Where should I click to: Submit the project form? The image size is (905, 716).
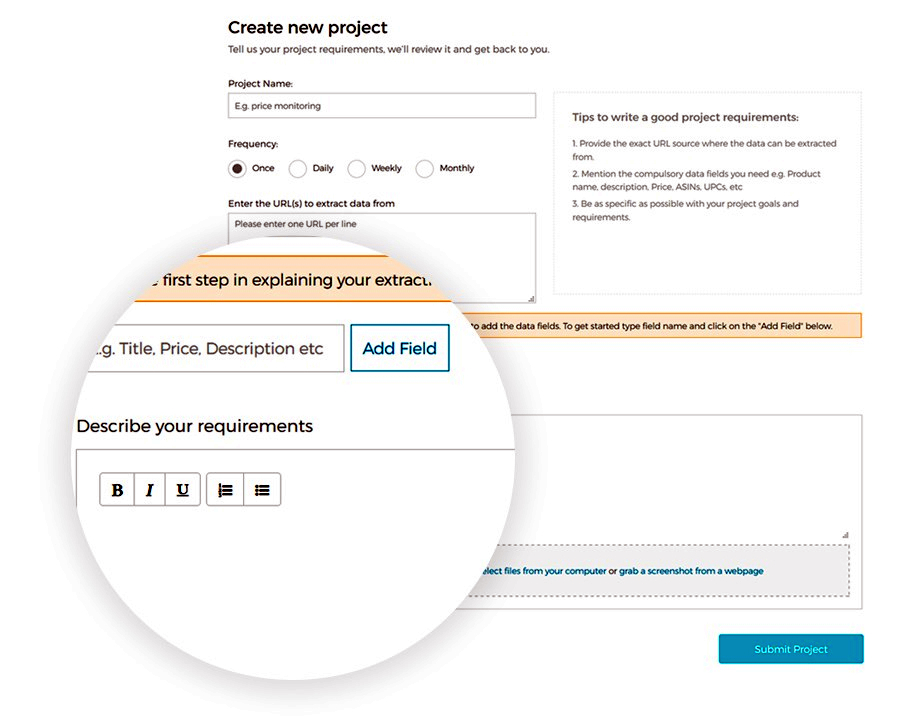click(791, 649)
